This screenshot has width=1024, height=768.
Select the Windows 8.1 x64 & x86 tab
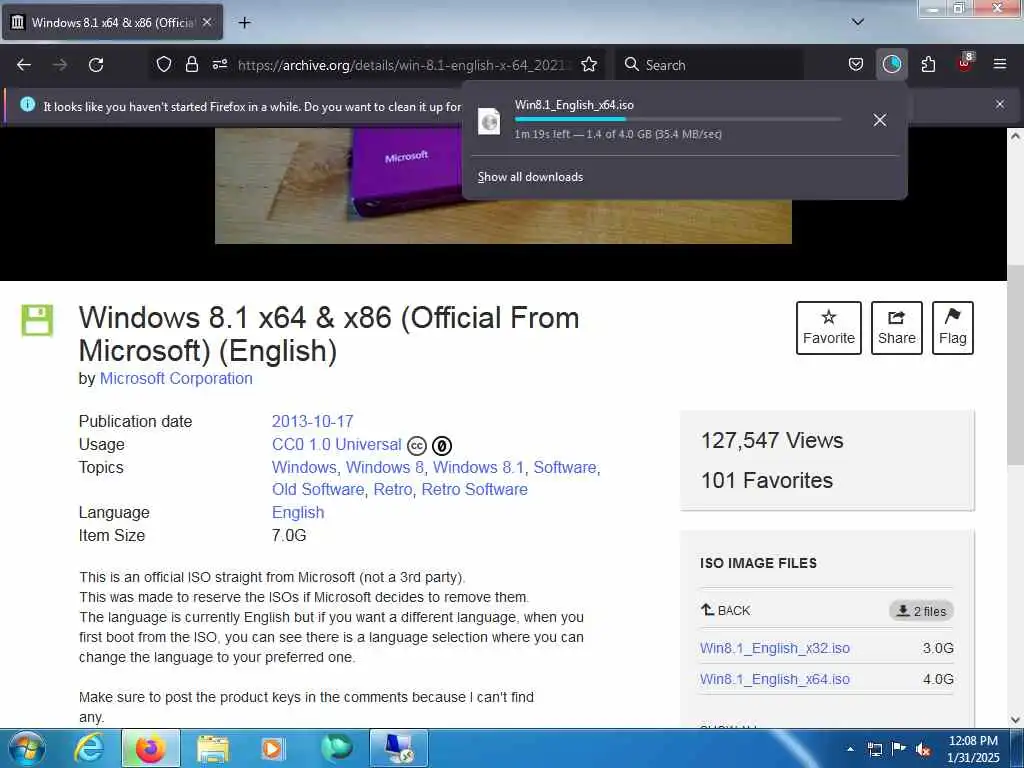click(112, 22)
